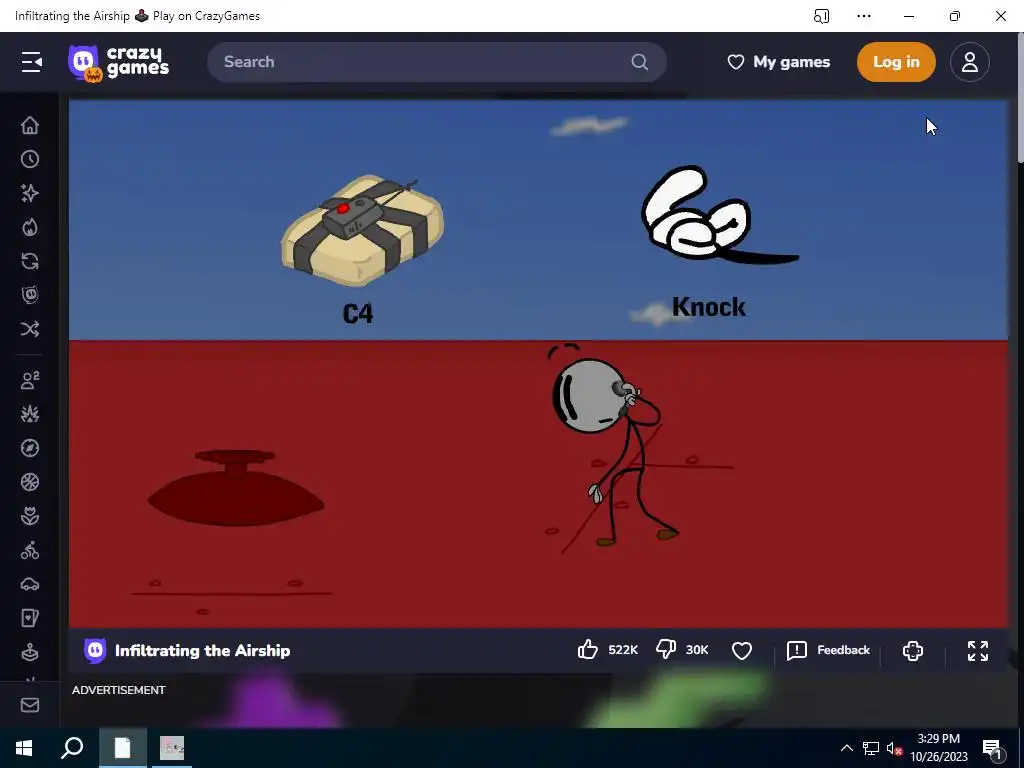Open the user profile avatar icon
The width and height of the screenshot is (1024, 768).
[x=969, y=62]
